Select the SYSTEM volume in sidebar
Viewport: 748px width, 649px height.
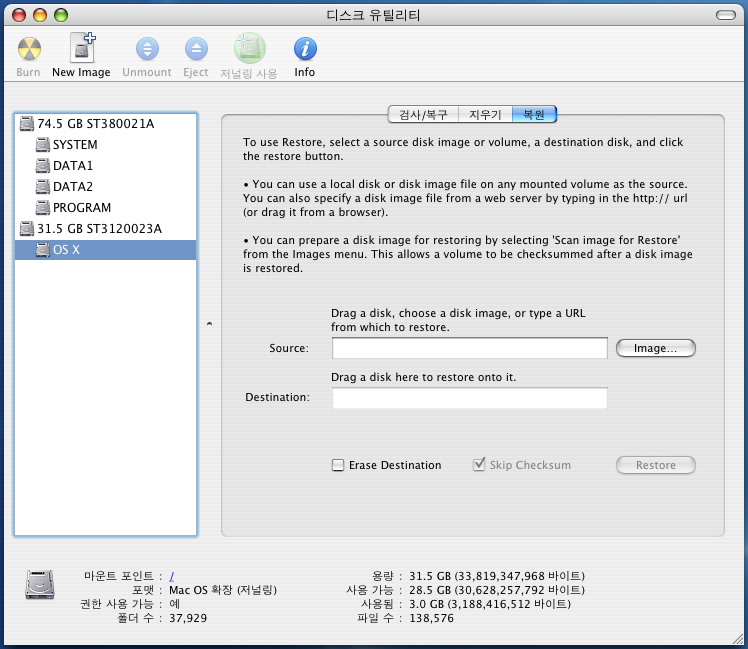click(x=75, y=145)
